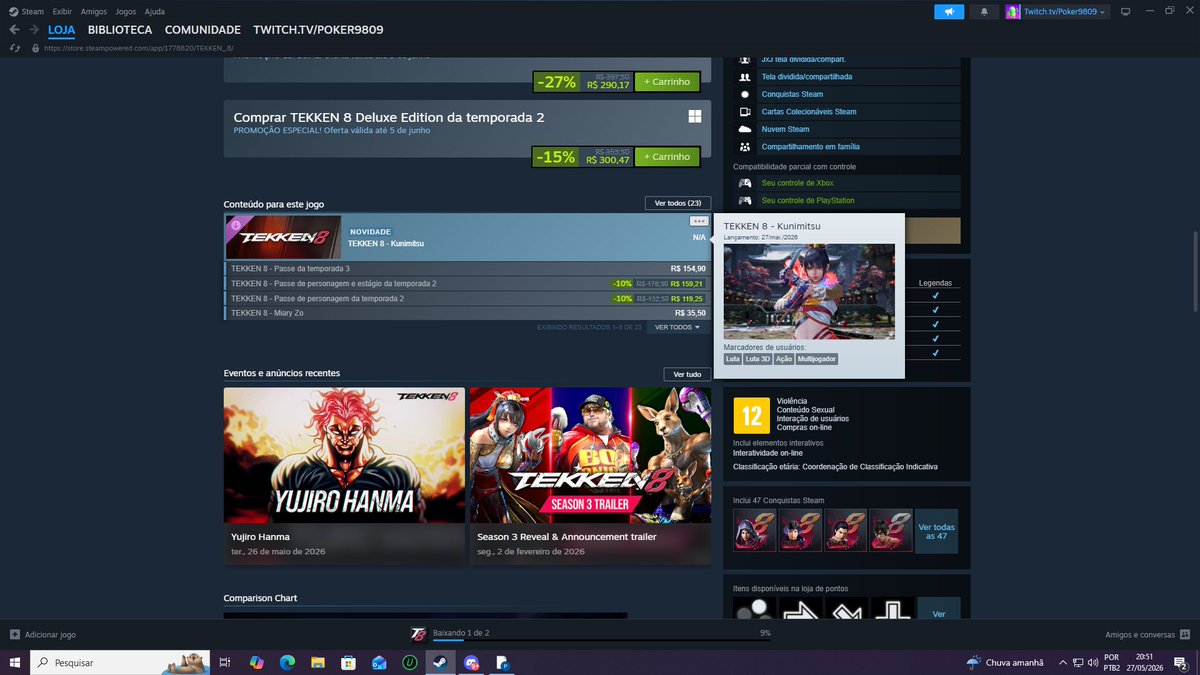Open the Exibir menu
This screenshot has width=1200, height=675.
click(62, 12)
